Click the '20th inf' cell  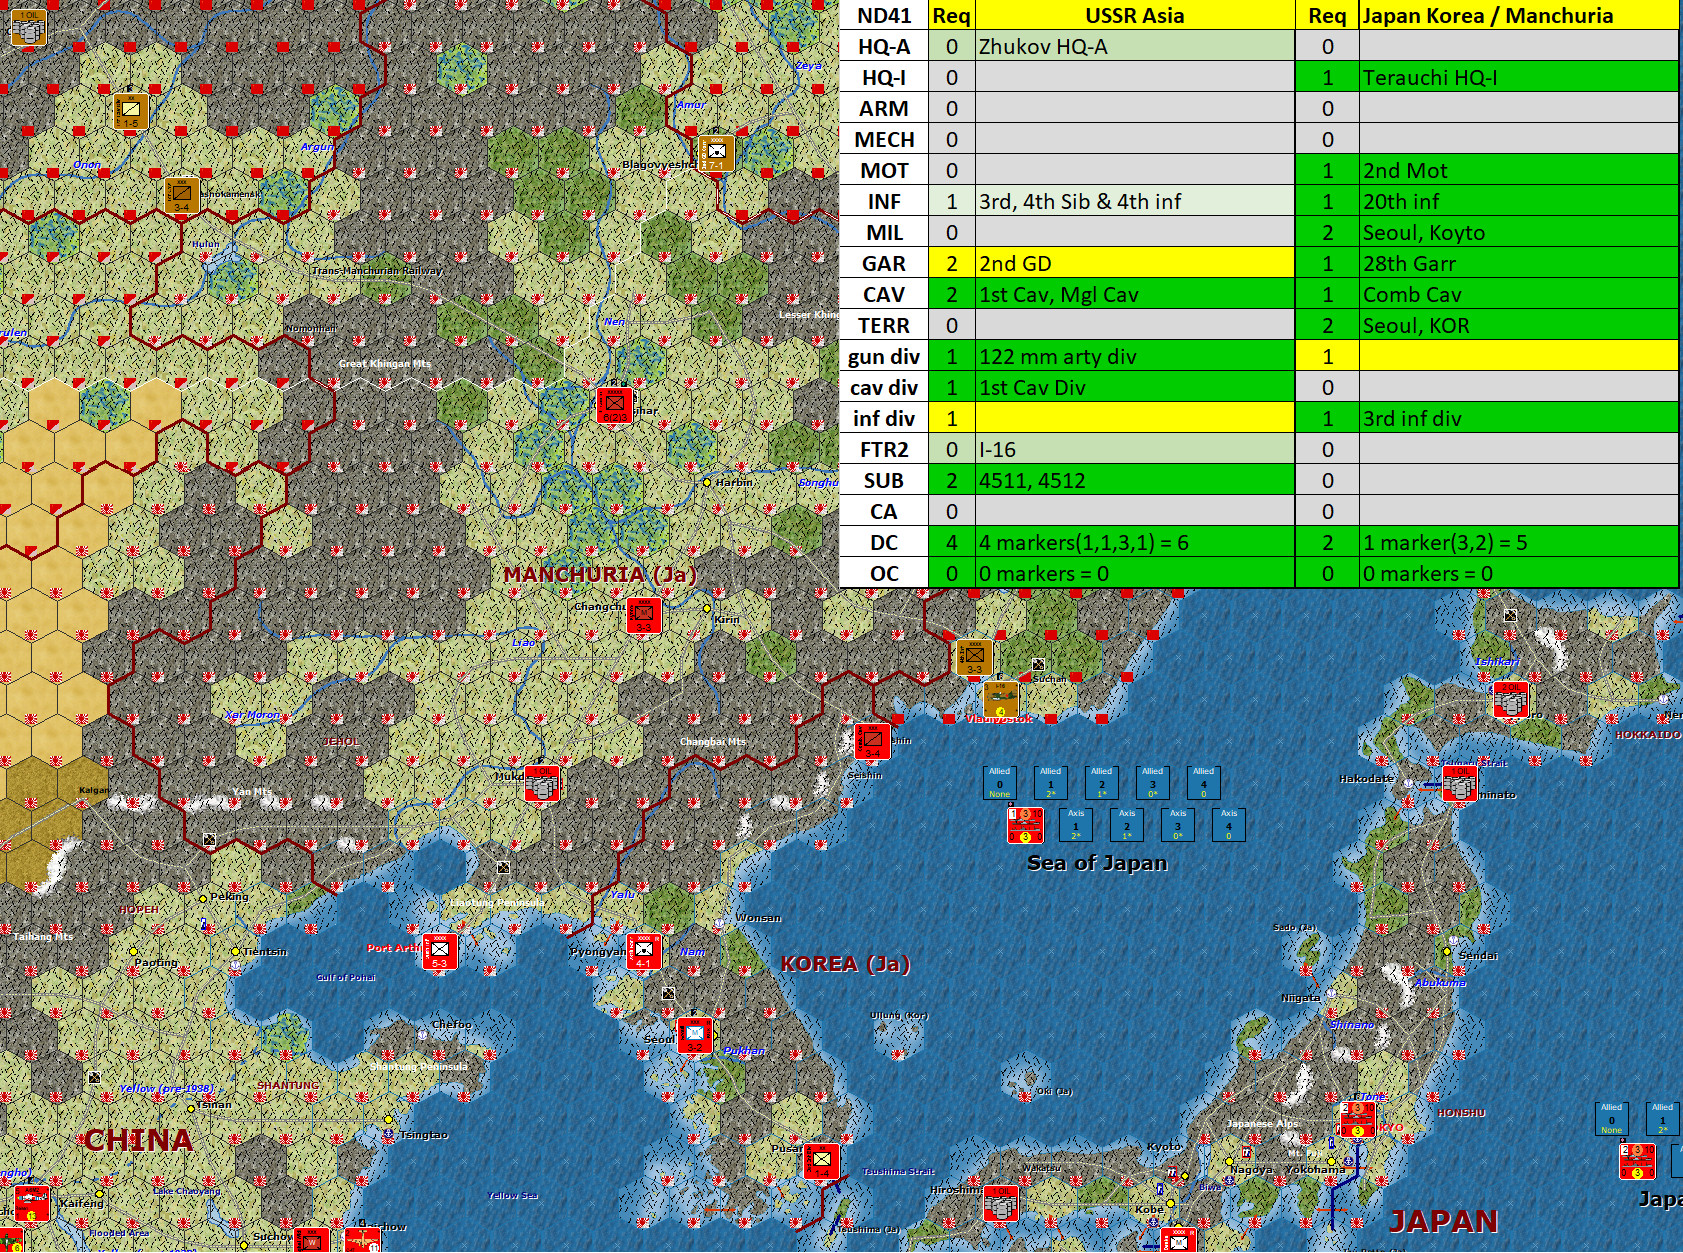1518,201
